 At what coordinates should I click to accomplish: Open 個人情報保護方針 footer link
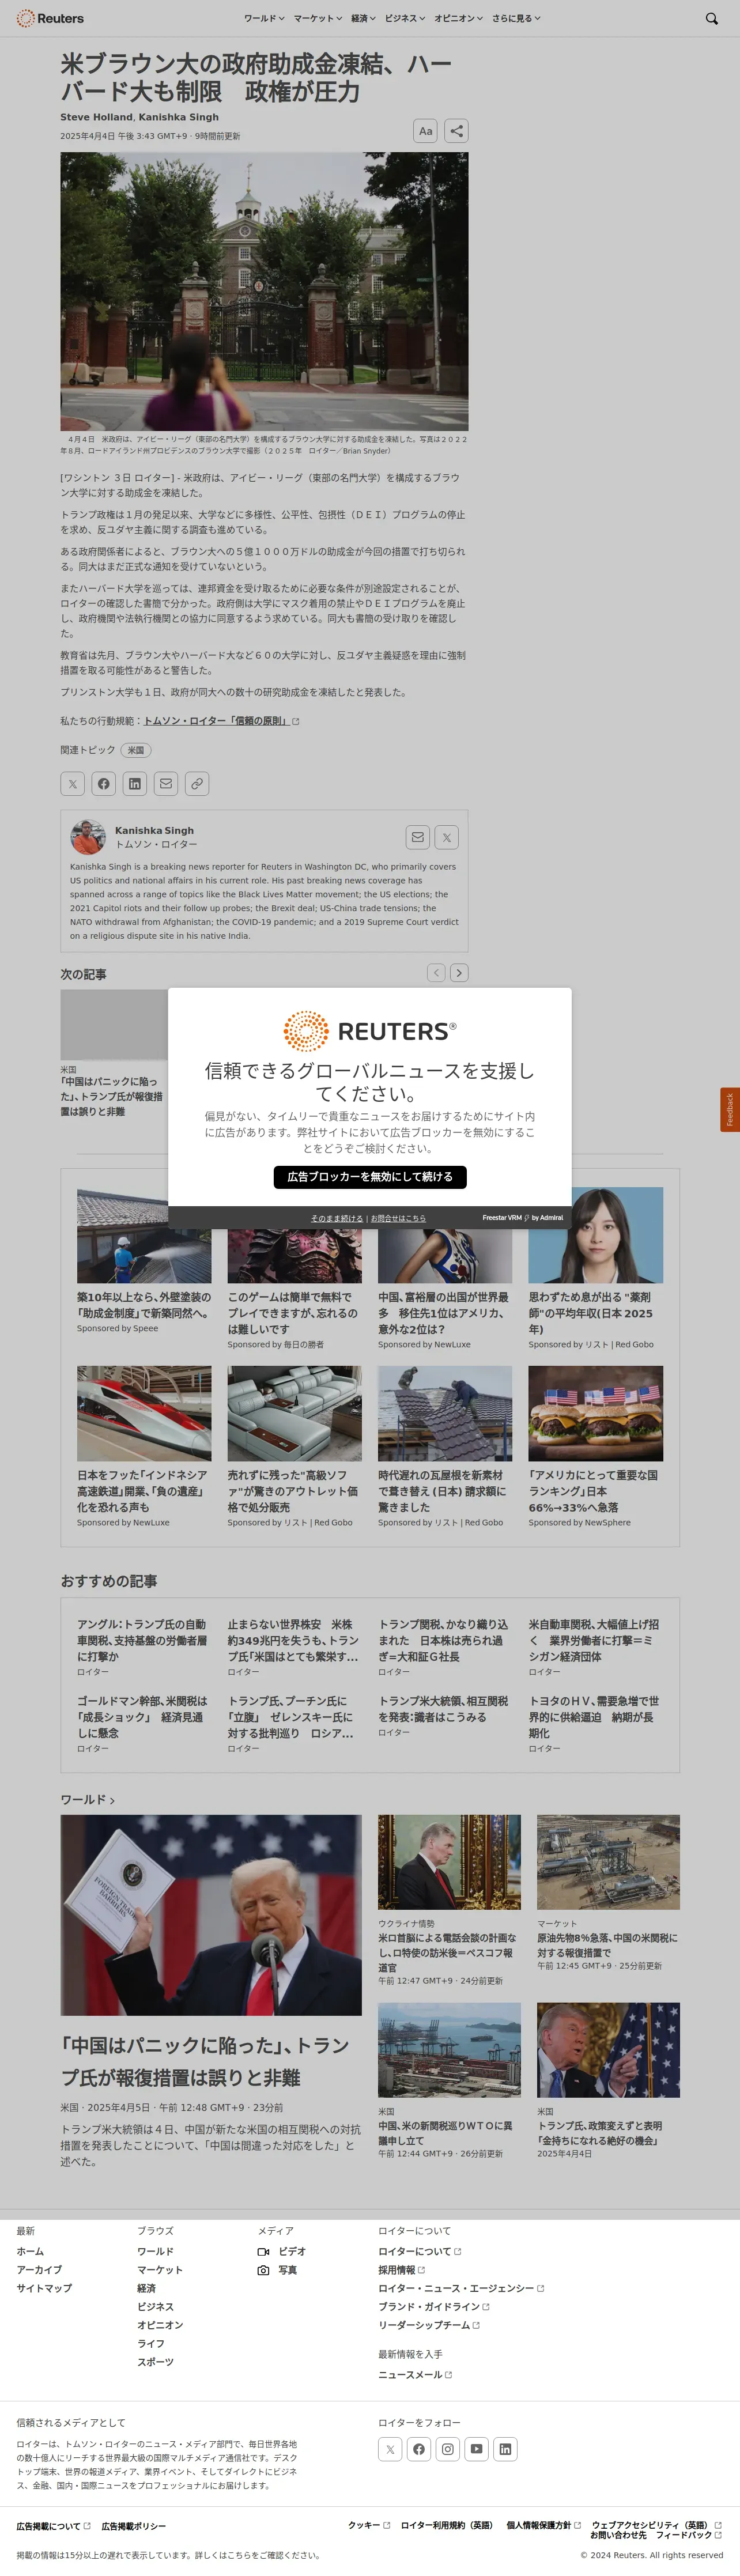(x=543, y=2525)
